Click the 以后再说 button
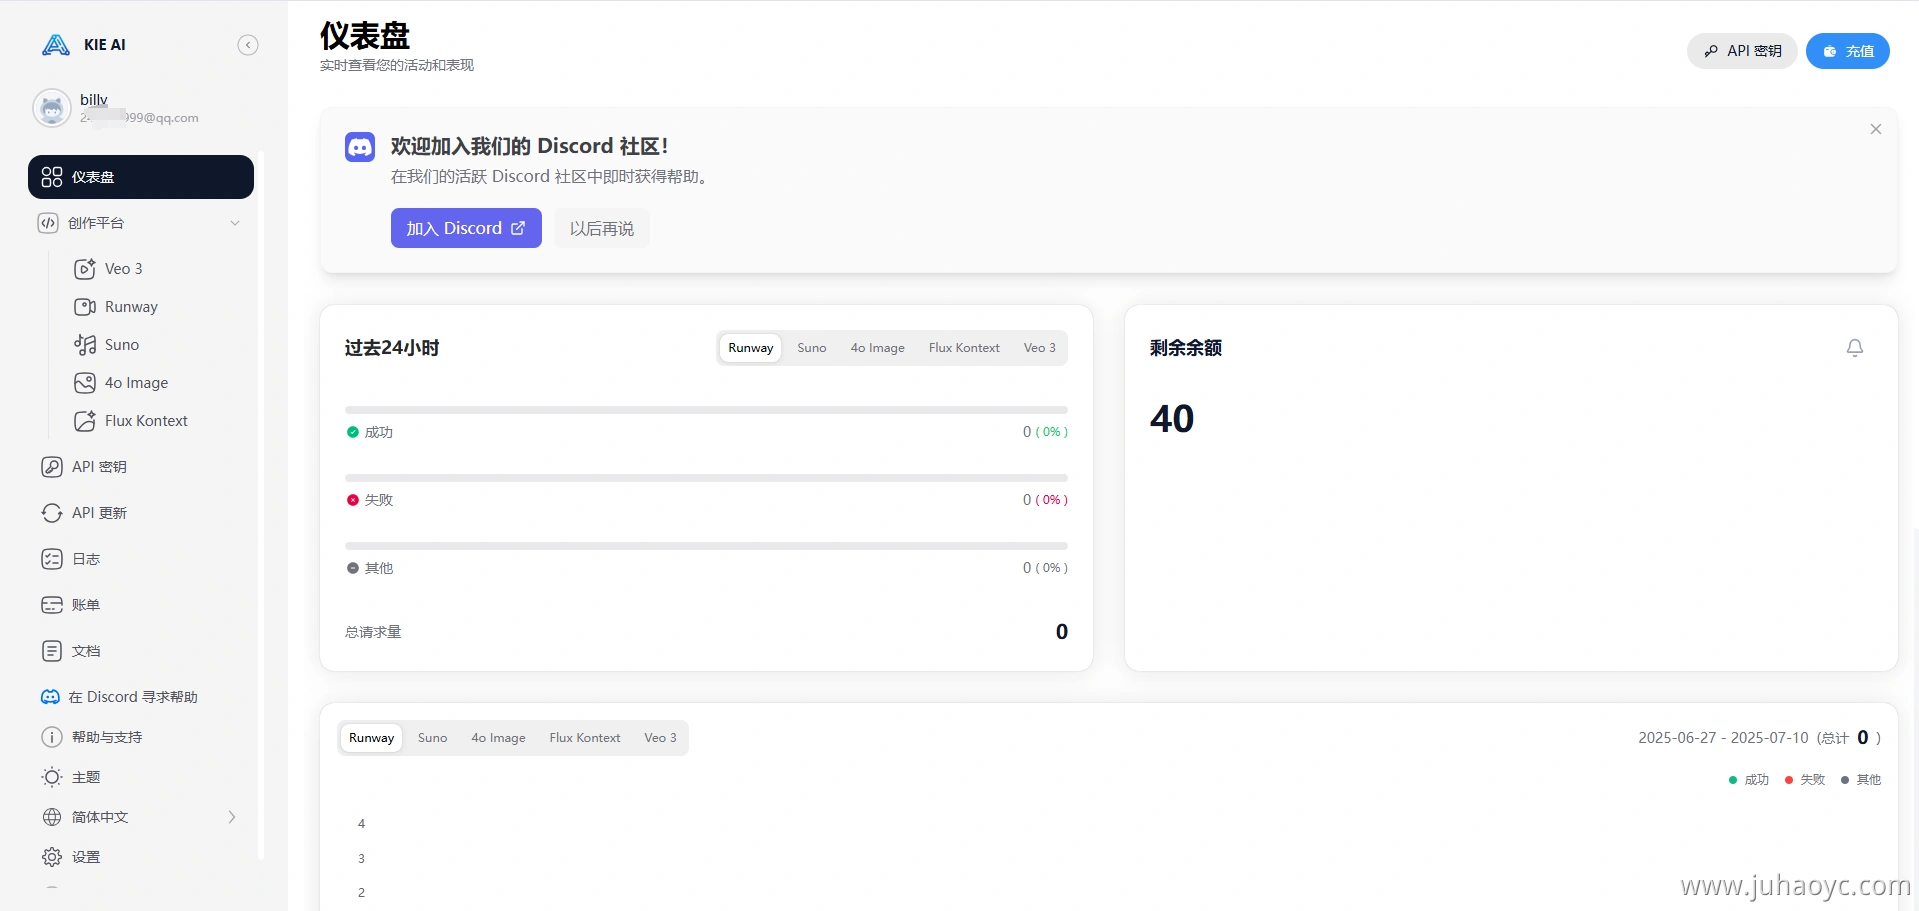This screenshot has height=911, width=1919. point(602,228)
